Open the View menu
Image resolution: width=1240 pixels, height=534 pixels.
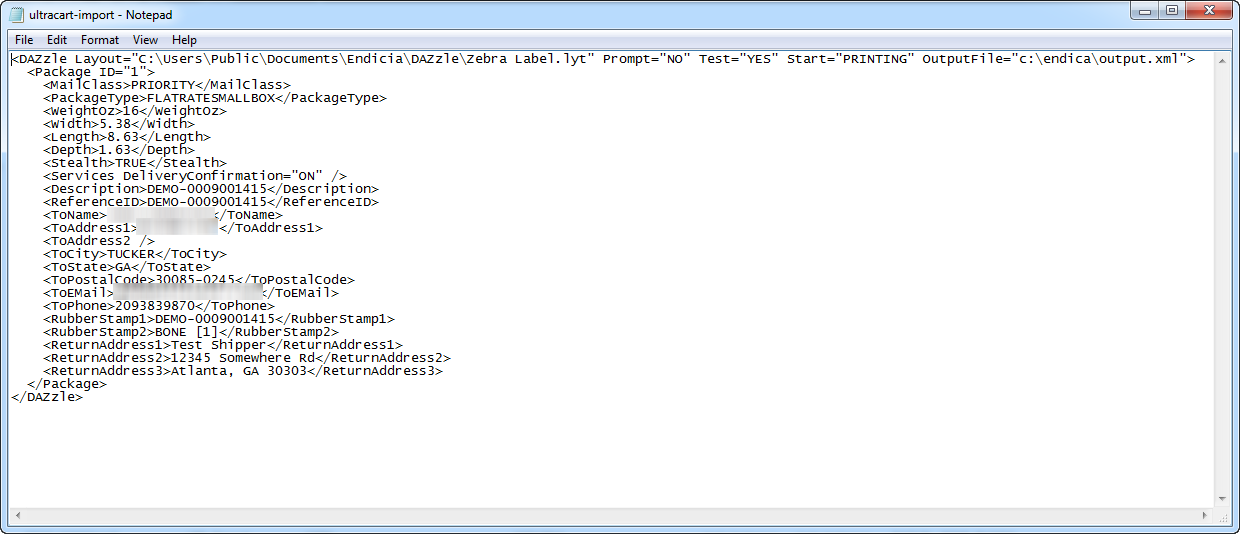pos(146,40)
